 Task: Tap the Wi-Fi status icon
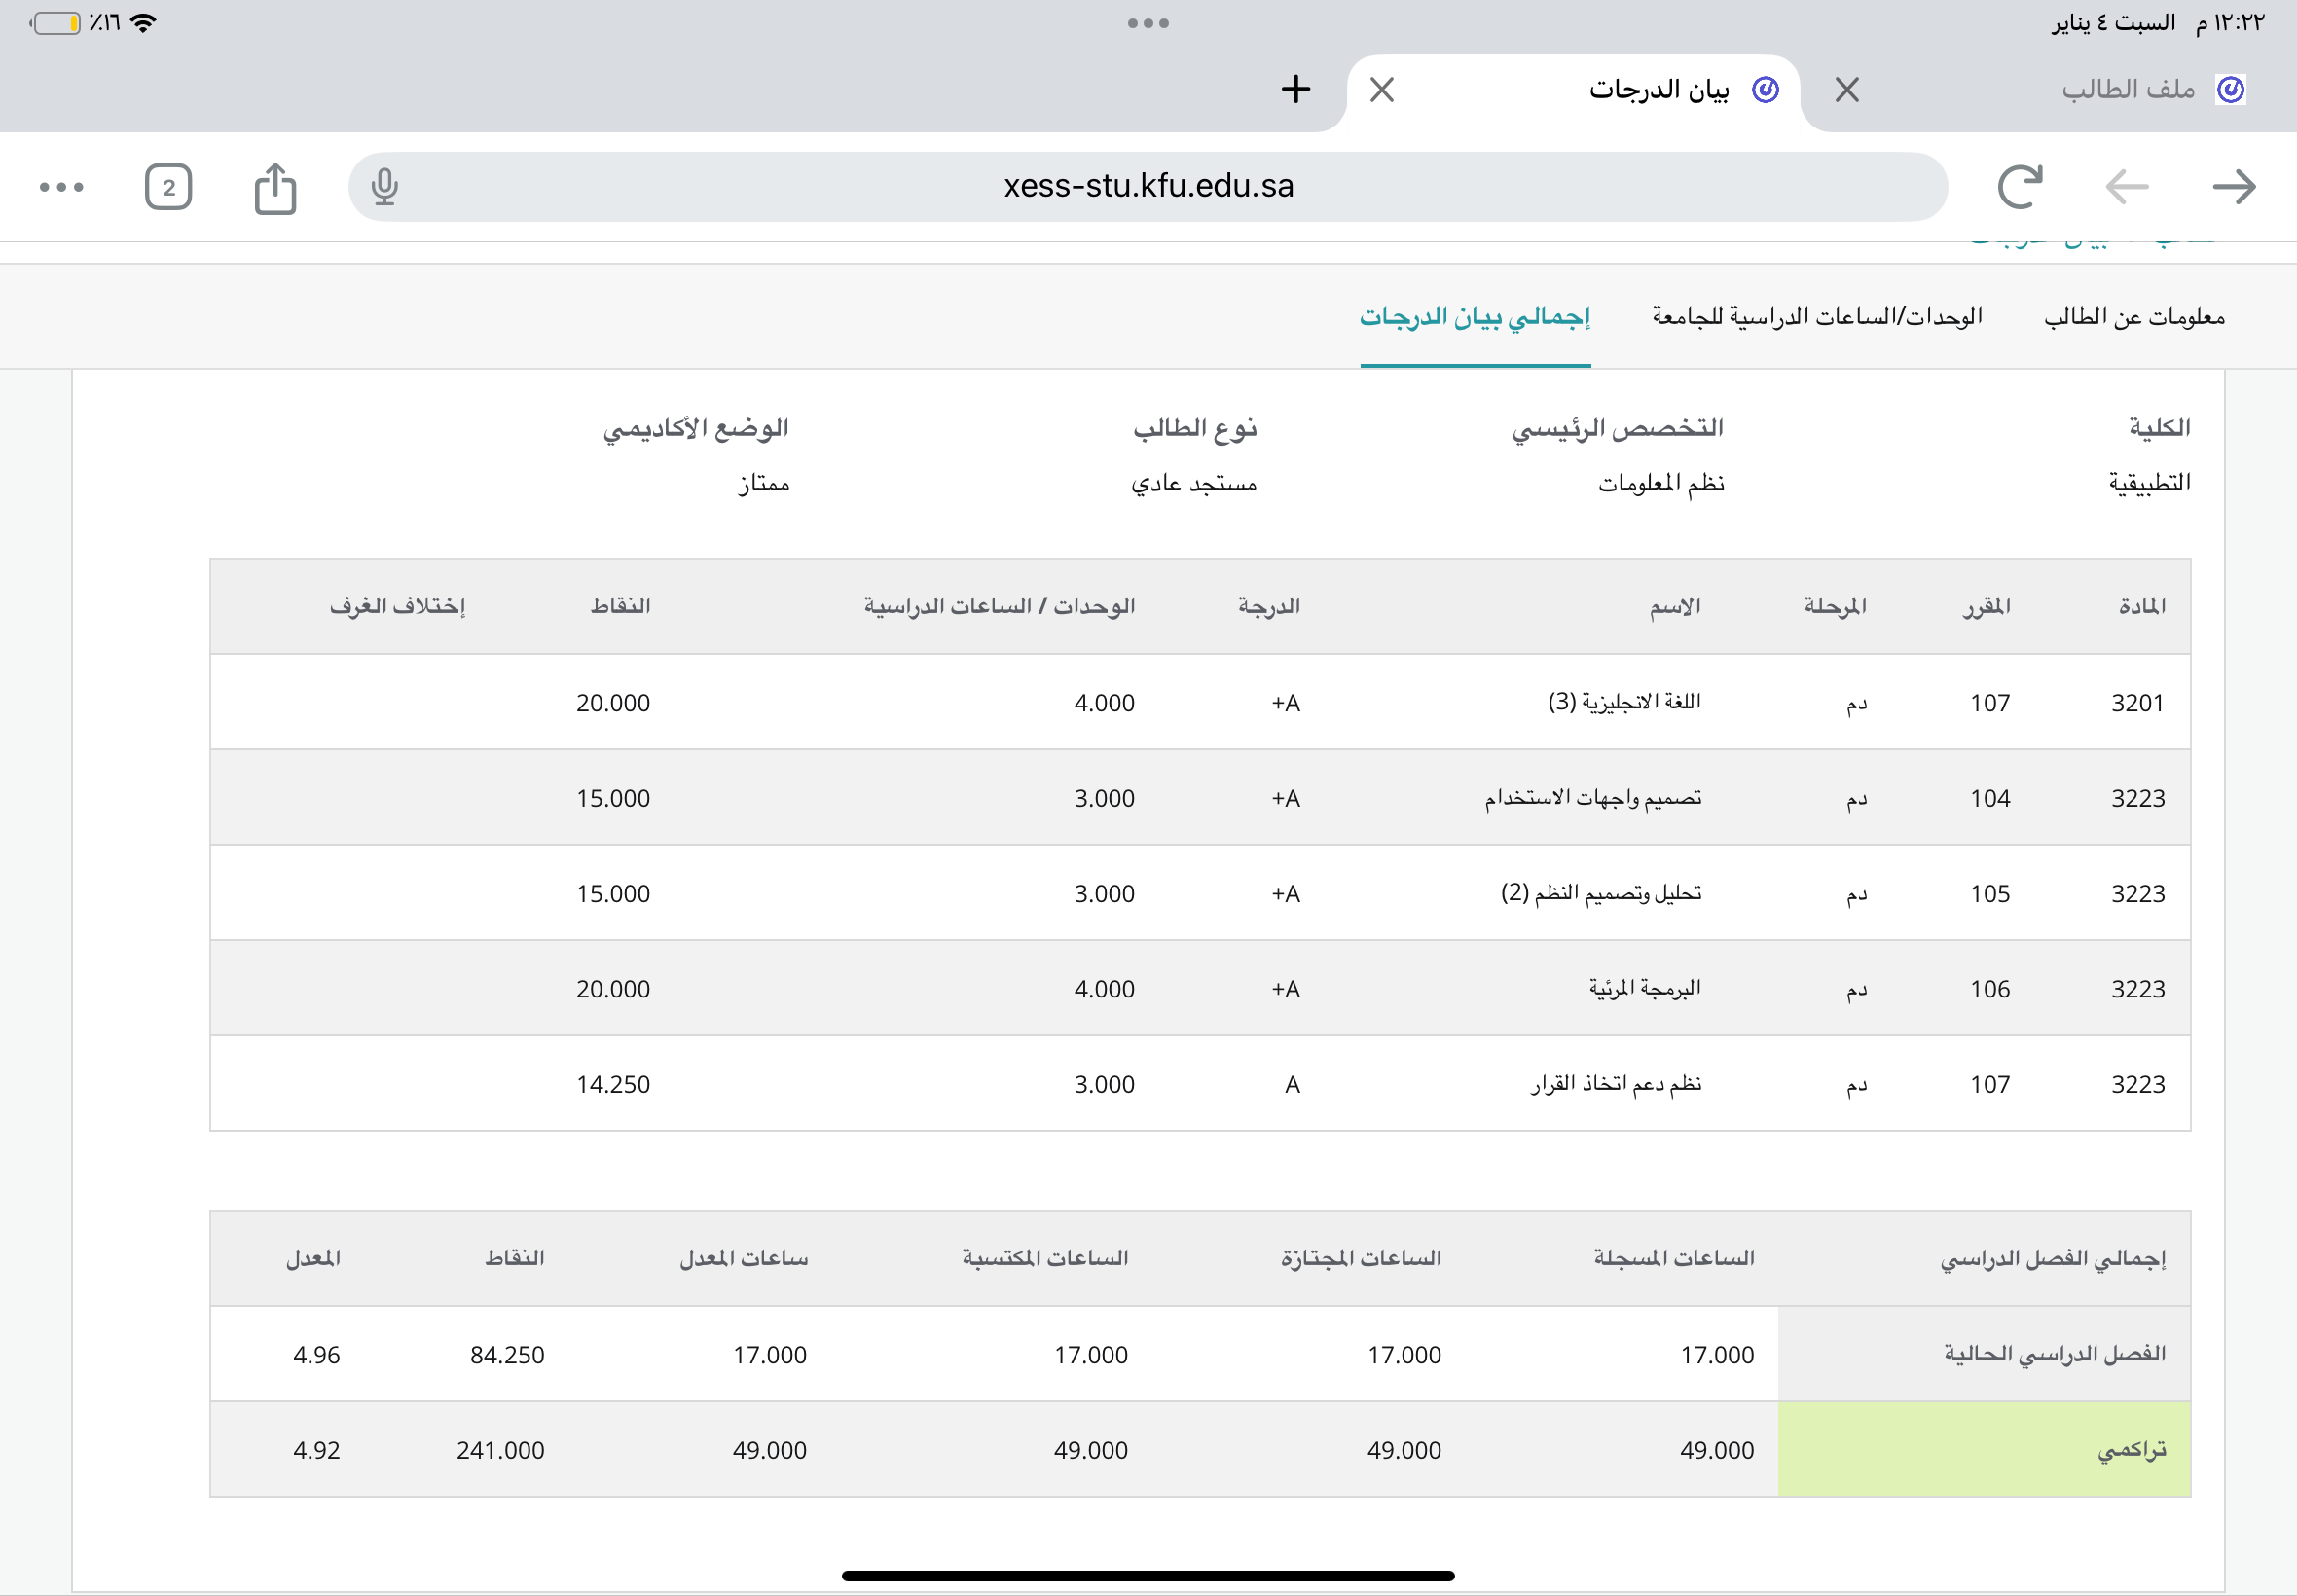pos(143,23)
